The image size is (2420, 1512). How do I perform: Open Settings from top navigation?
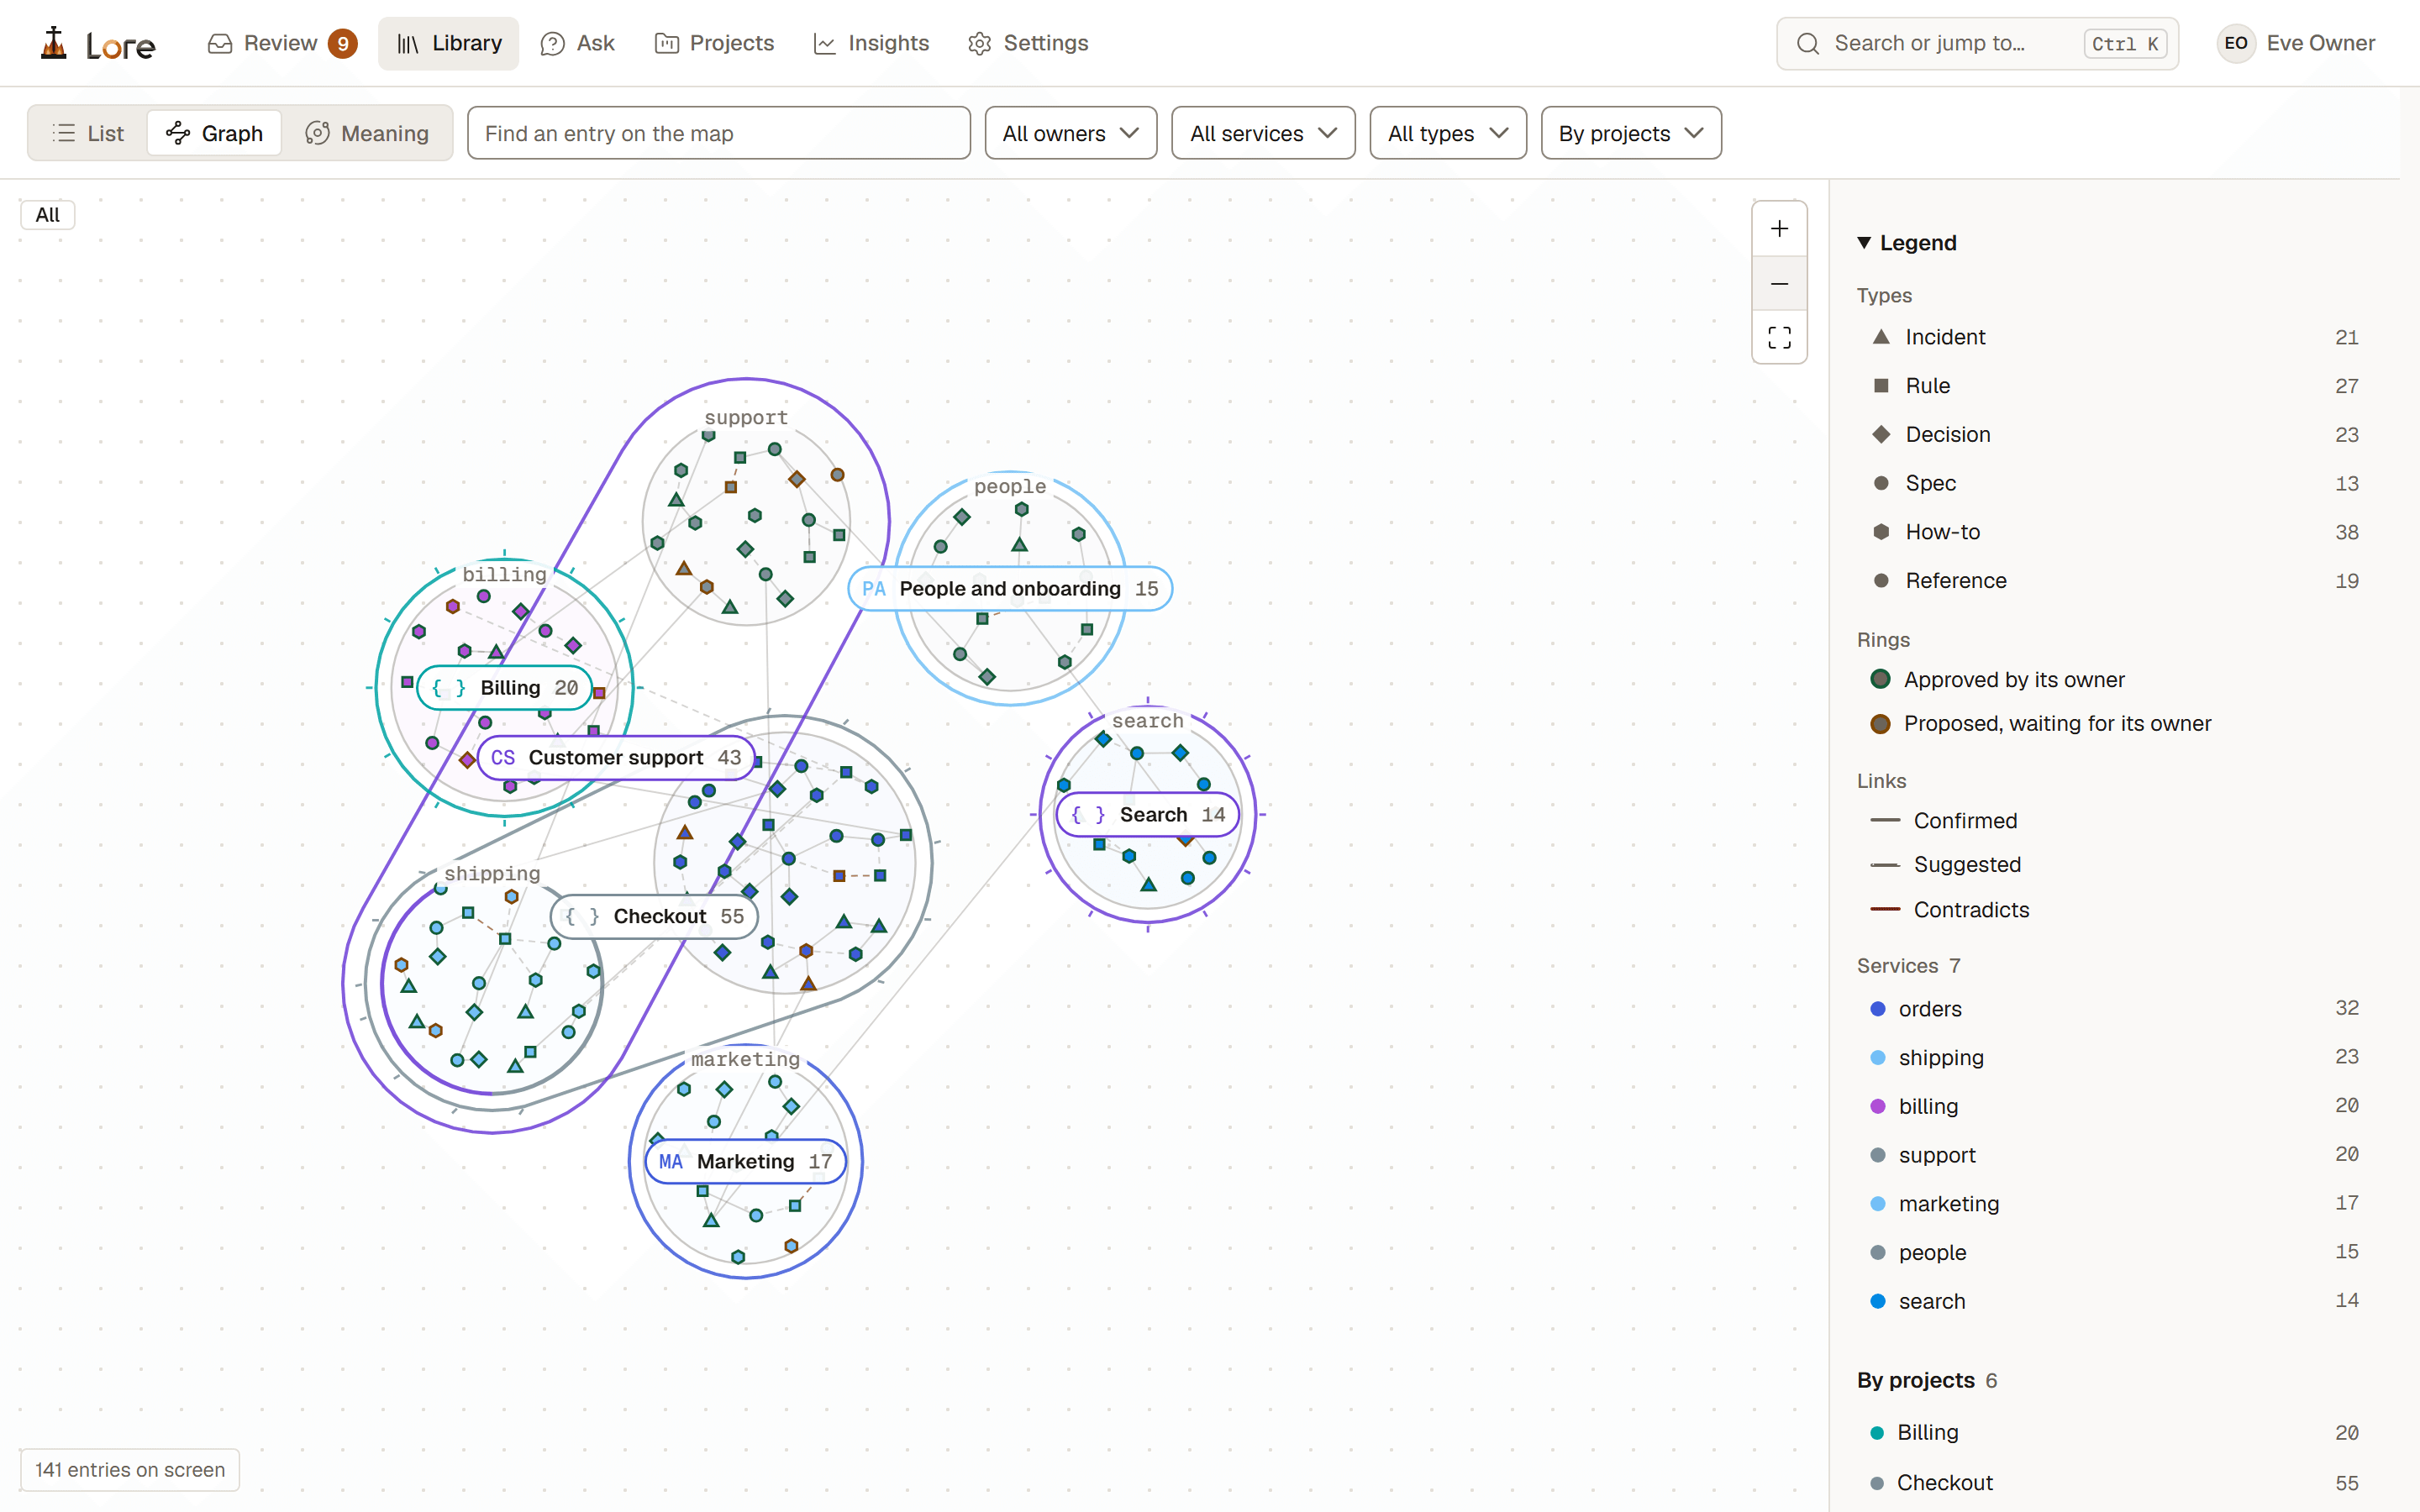click(x=1029, y=43)
